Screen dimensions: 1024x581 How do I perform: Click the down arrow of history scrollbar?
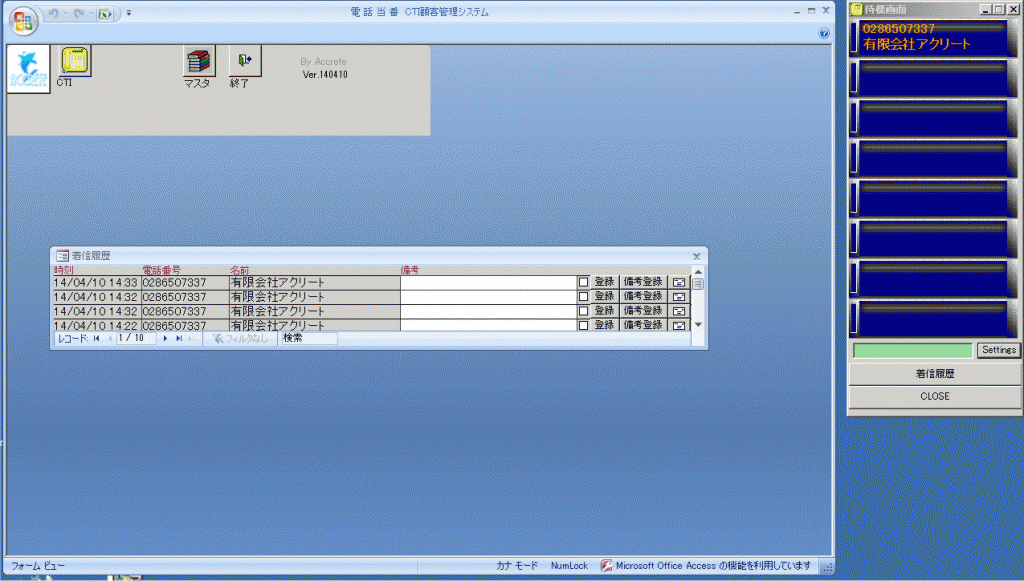click(698, 325)
